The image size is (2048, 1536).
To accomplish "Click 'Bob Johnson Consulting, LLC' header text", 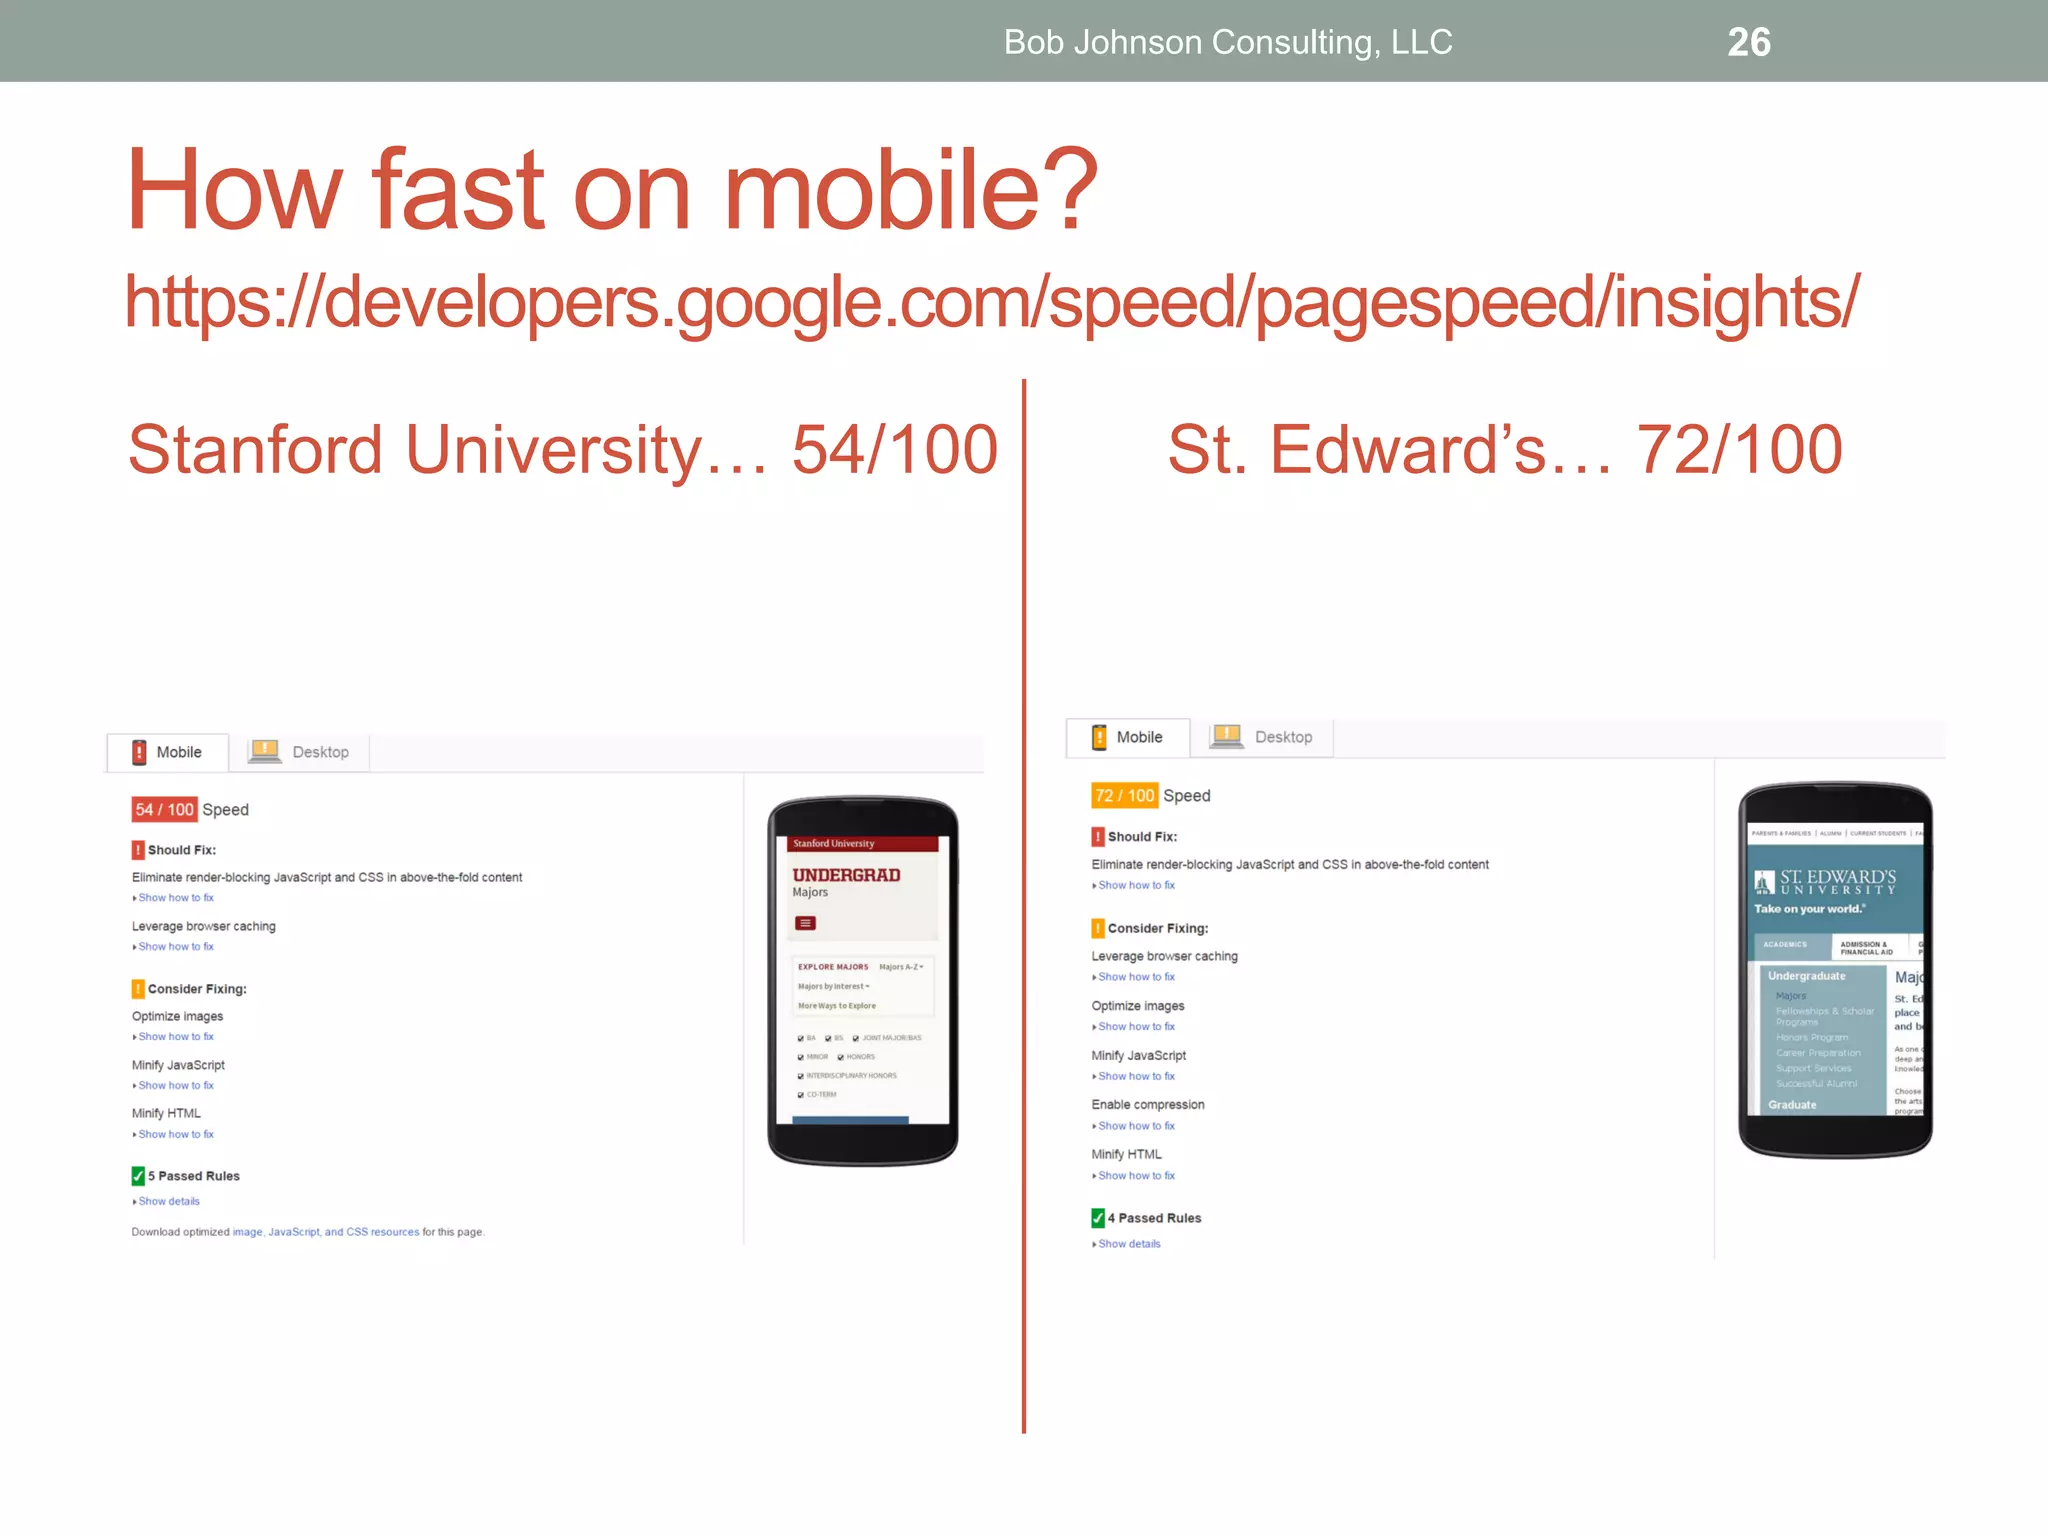I will 1228,42.
